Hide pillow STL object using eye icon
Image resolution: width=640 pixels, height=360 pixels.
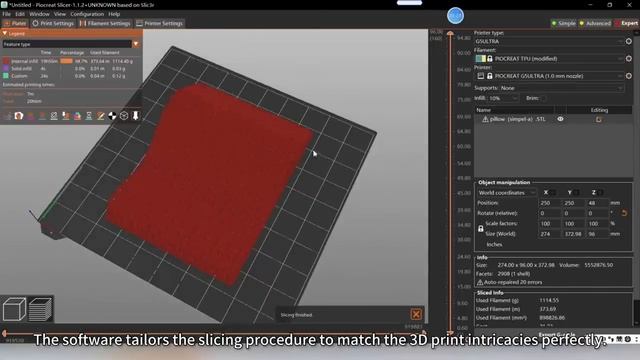pos(560,119)
